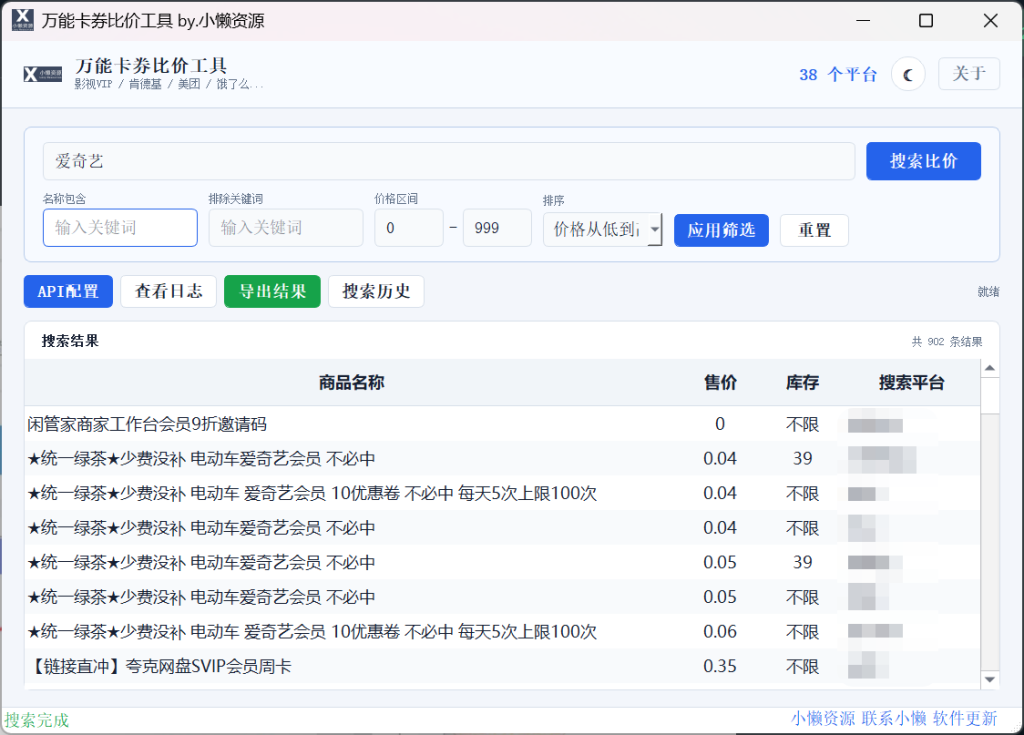Open the 联系小懒 contact link
The height and width of the screenshot is (735, 1024).
coord(894,719)
